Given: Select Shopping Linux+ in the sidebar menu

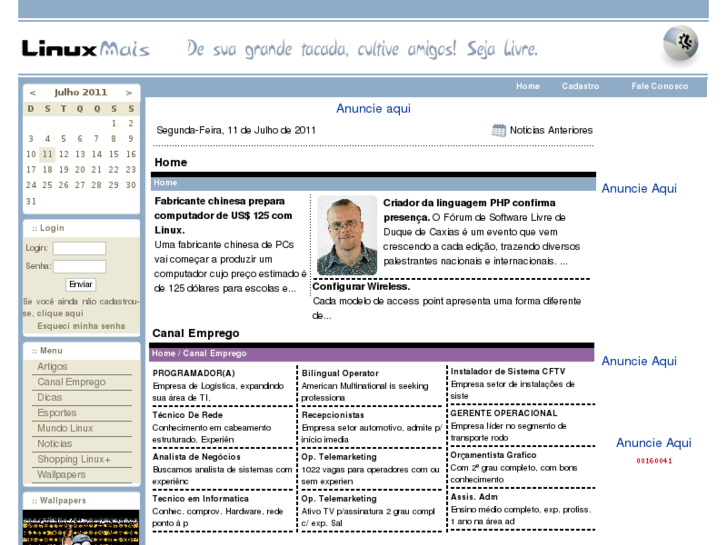Looking at the screenshot, I should [x=74, y=459].
